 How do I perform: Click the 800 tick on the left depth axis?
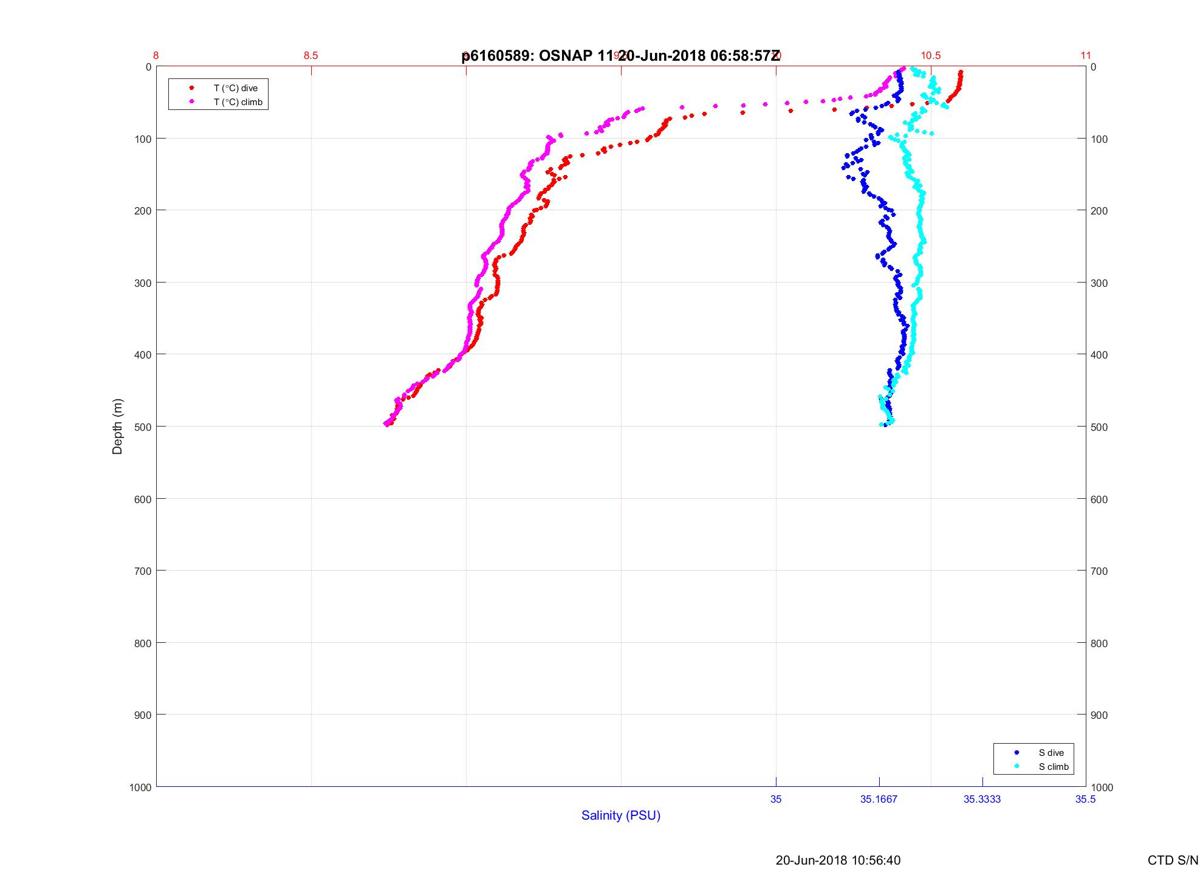(x=142, y=643)
